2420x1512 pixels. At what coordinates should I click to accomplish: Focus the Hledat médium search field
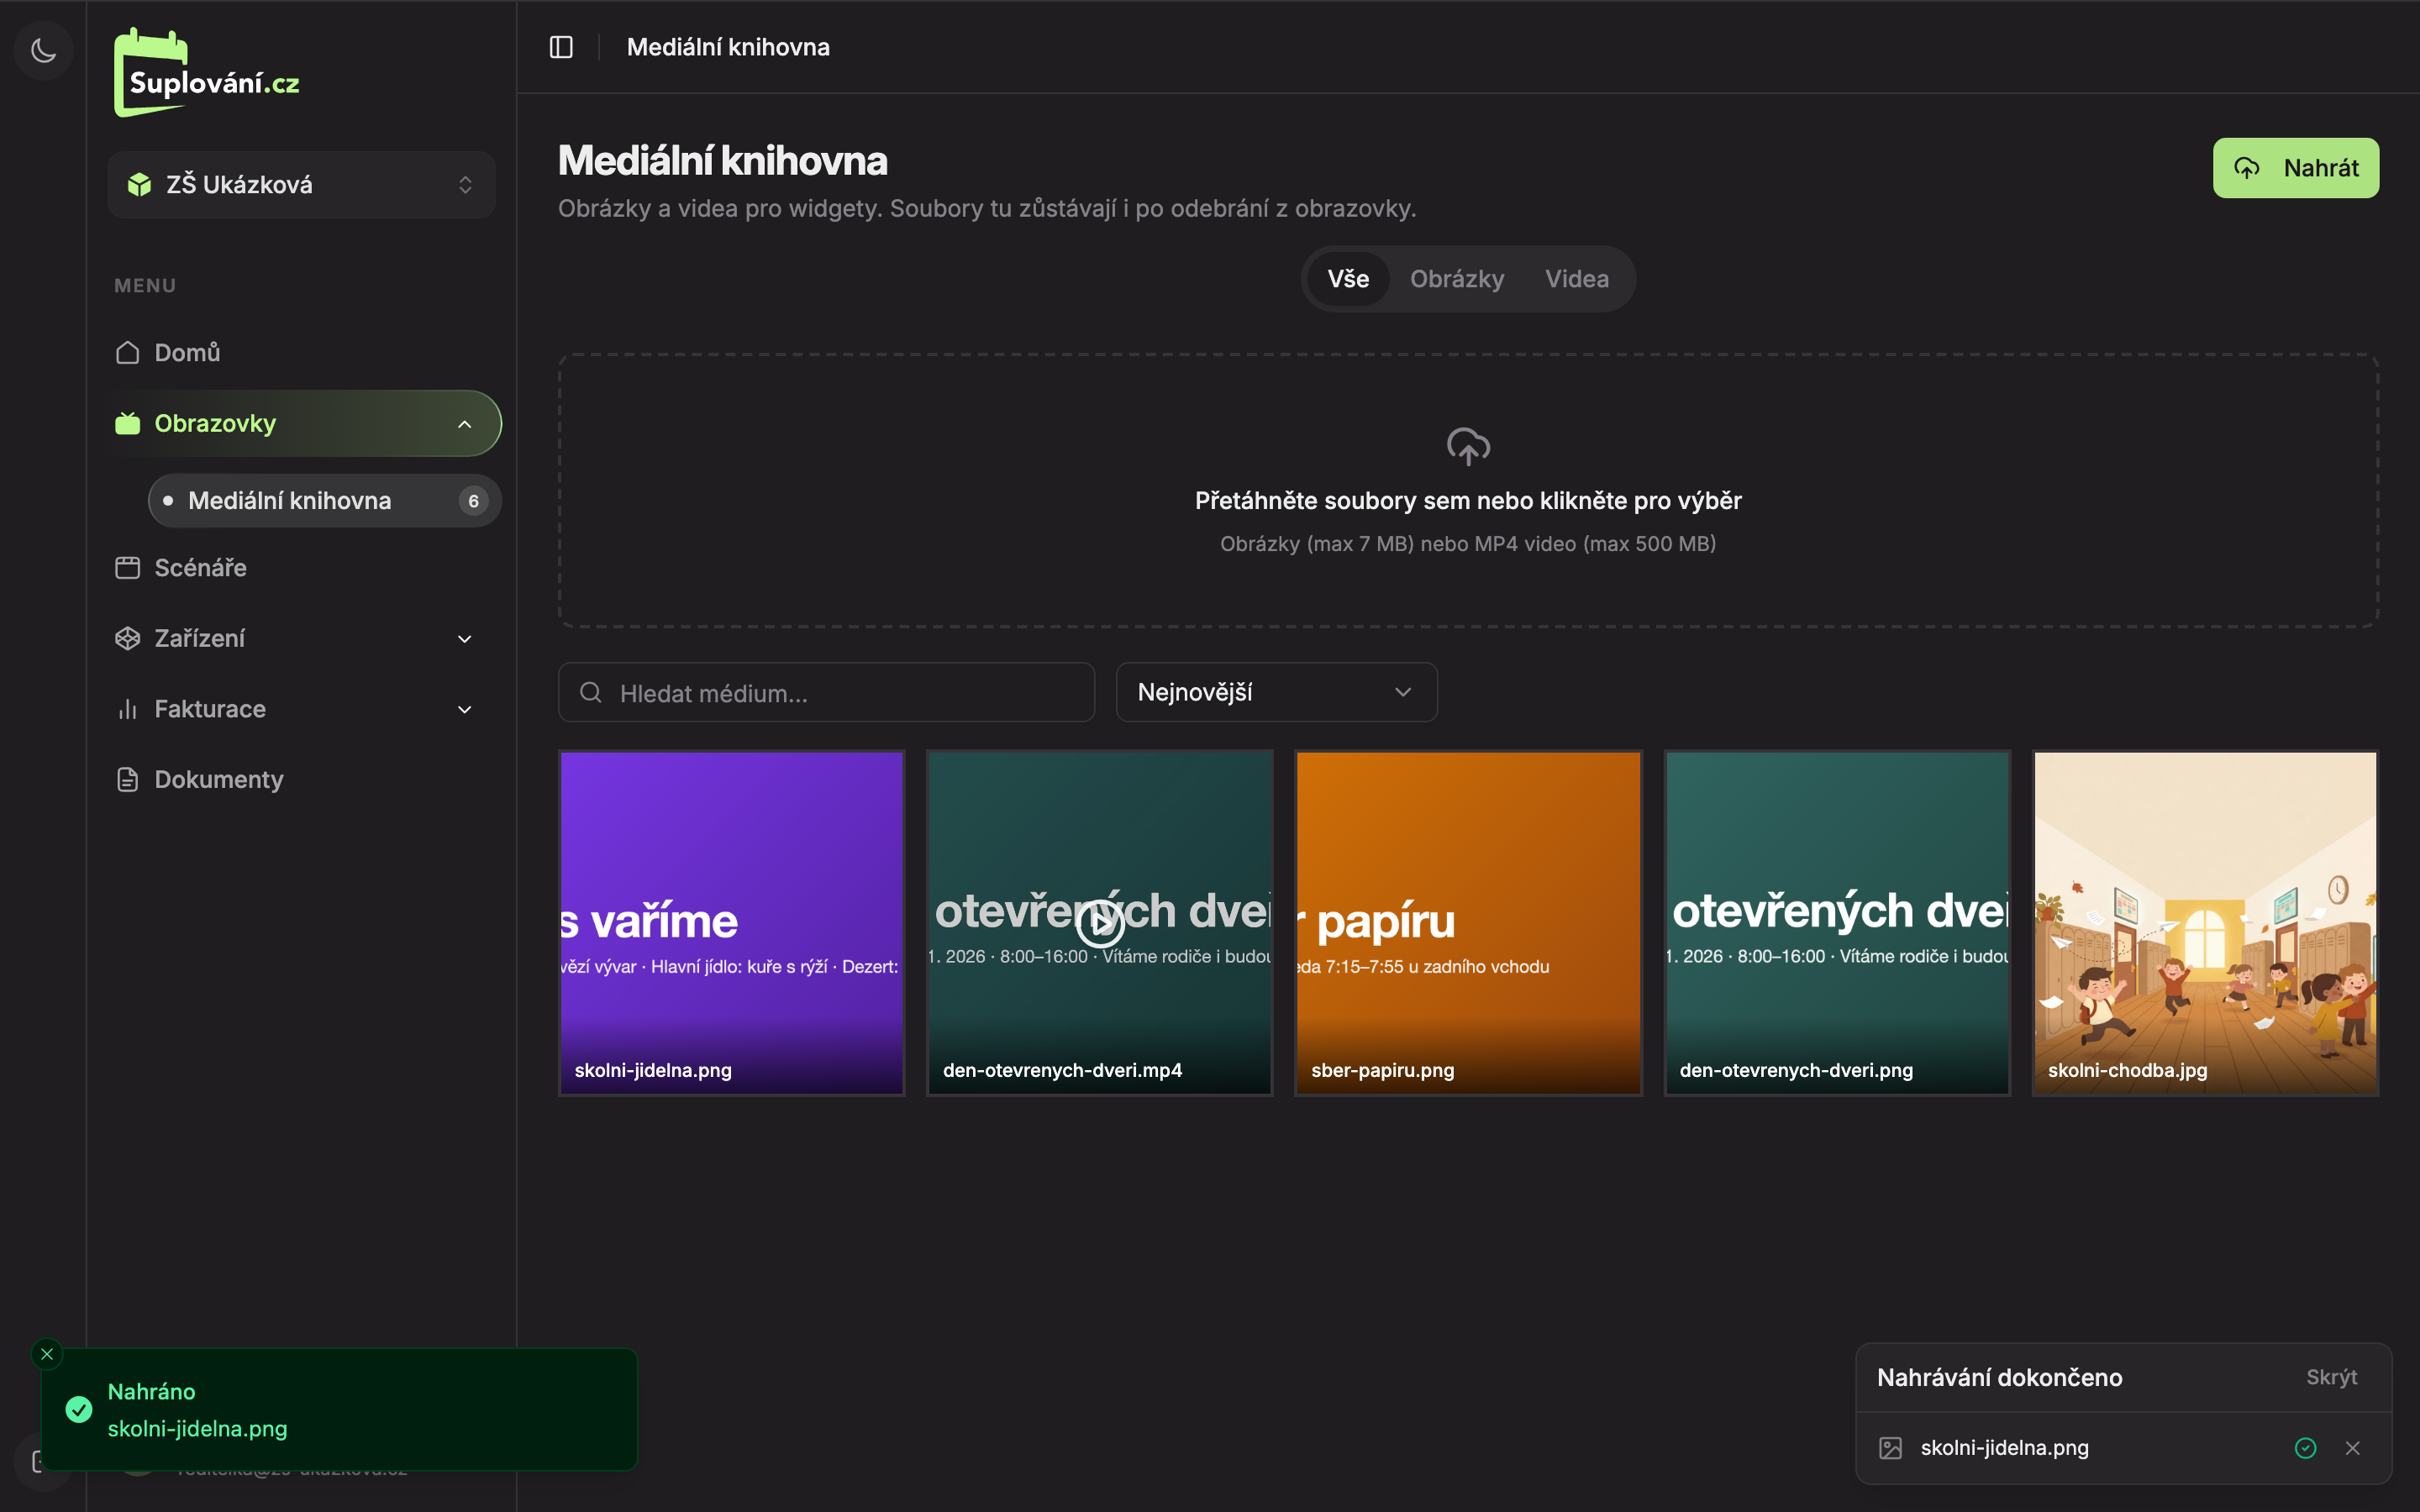(826, 692)
